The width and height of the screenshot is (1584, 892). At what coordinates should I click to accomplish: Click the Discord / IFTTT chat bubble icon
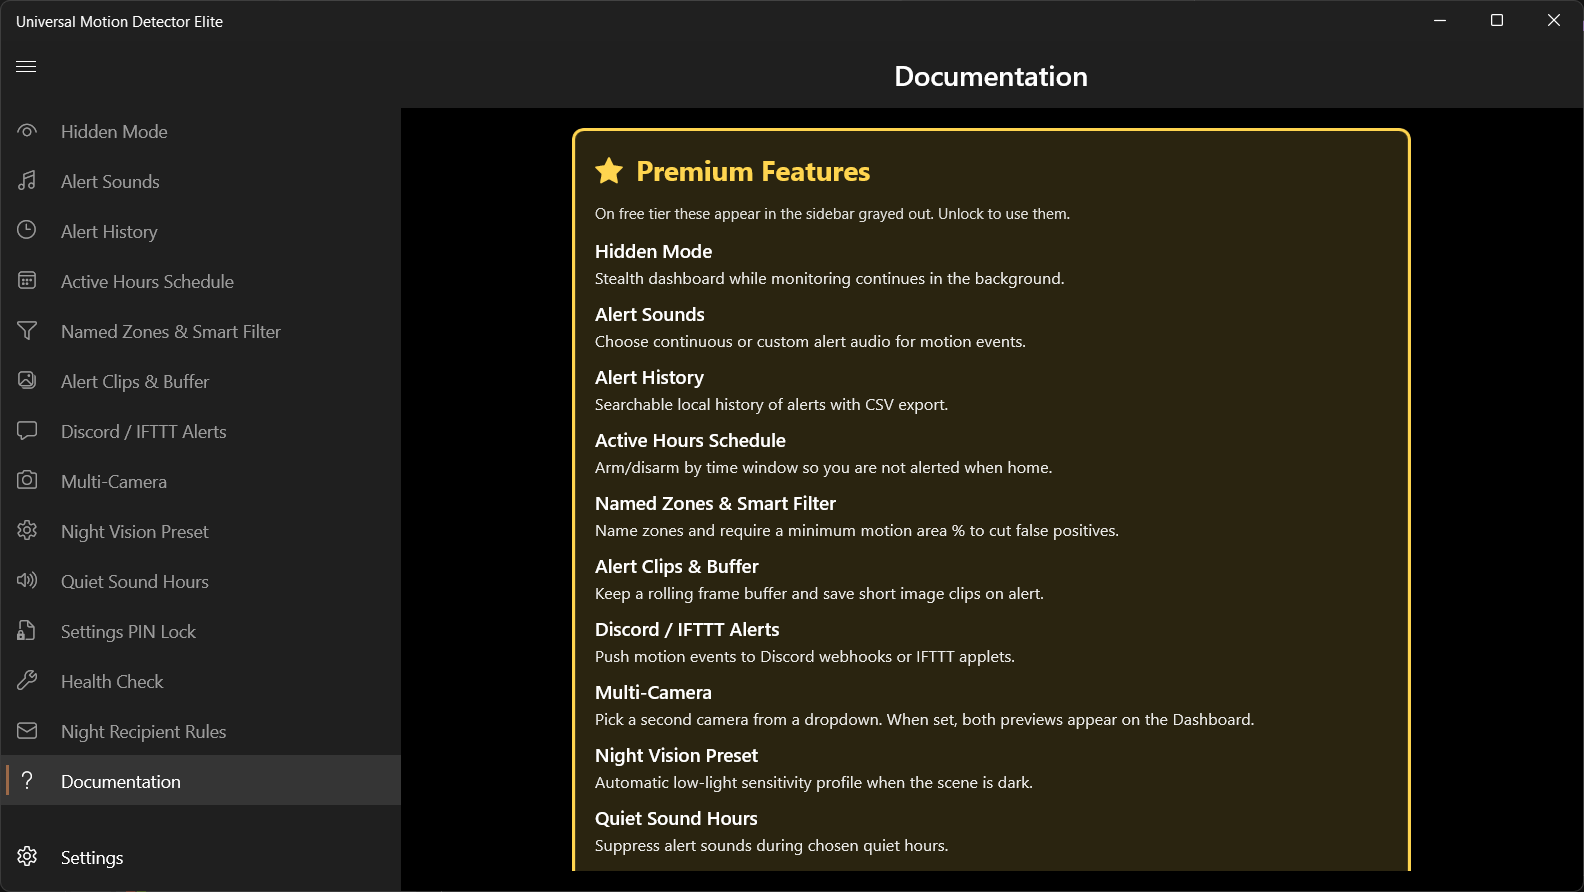click(27, 431)
